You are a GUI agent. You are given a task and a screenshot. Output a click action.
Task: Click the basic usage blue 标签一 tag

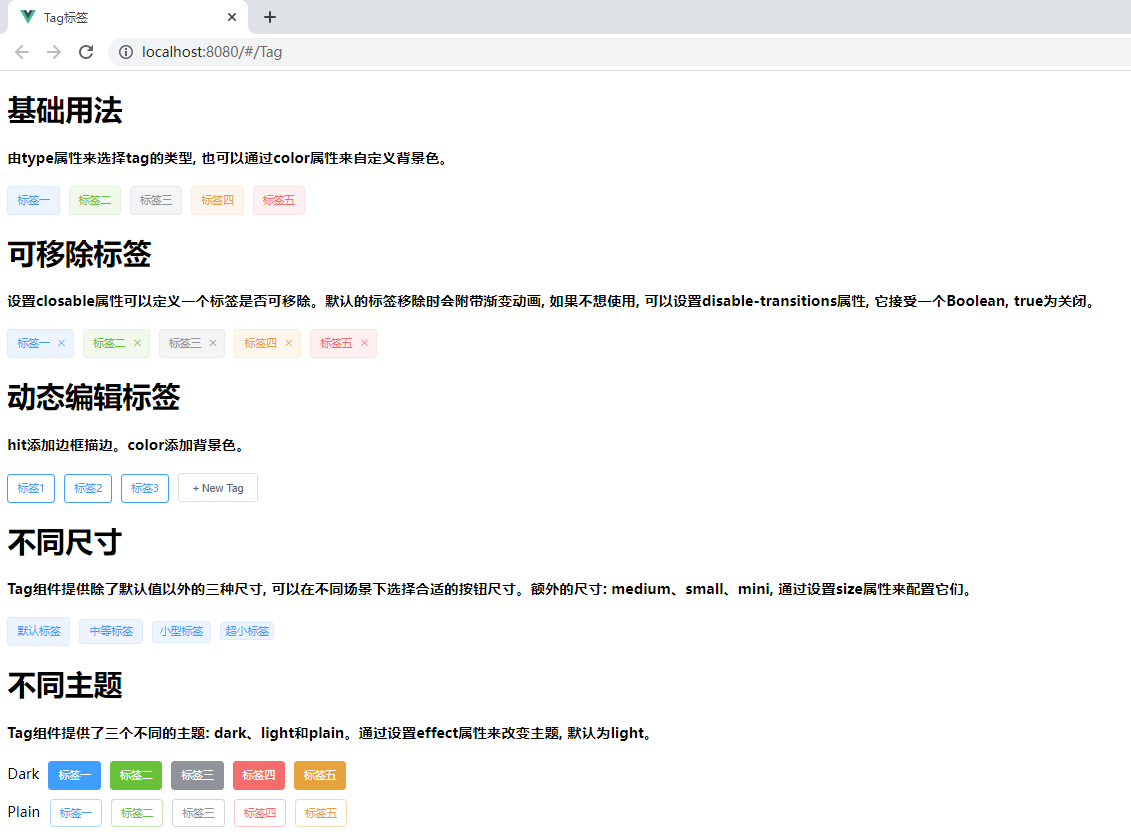coord(33,200)
